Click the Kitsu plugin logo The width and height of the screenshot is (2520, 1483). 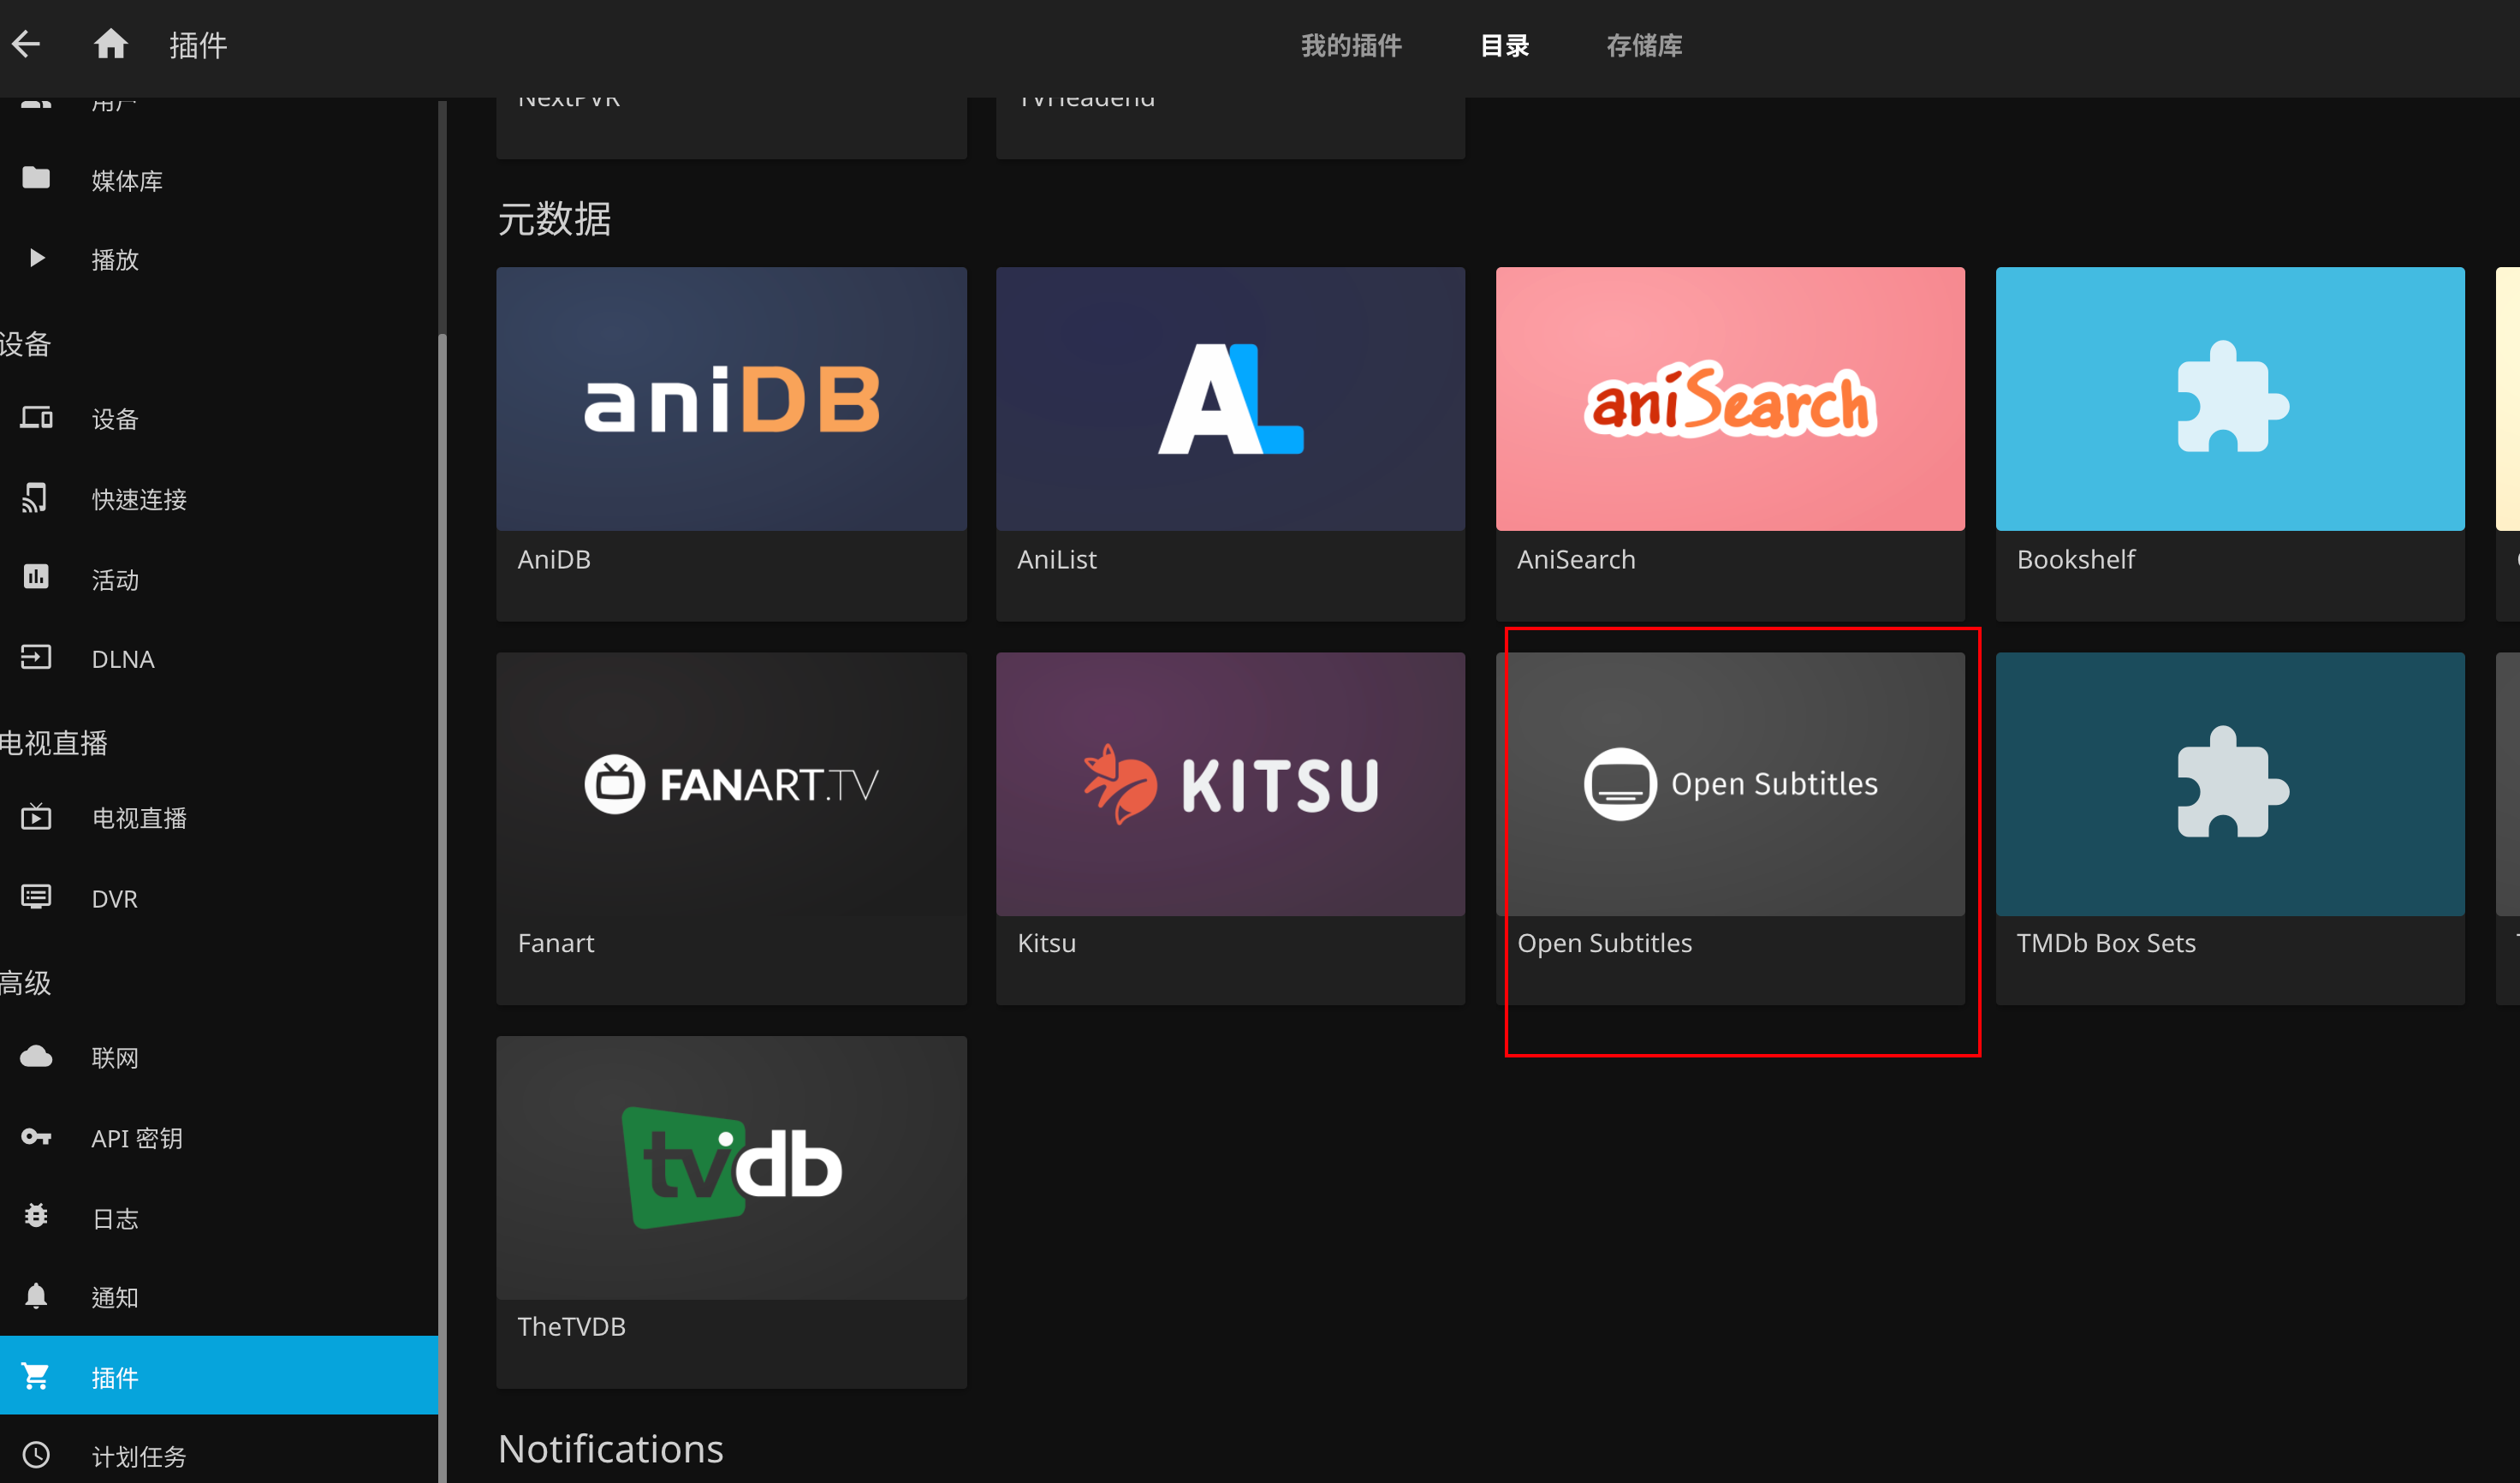click(x=1230, y=784)
